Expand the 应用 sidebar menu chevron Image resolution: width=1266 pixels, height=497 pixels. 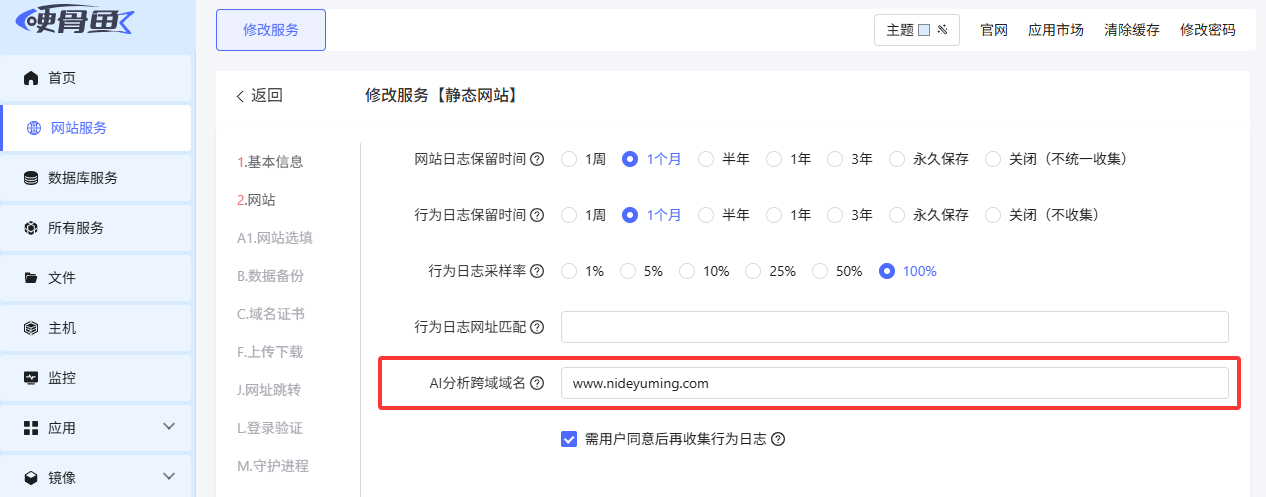[x=168, y=428]
